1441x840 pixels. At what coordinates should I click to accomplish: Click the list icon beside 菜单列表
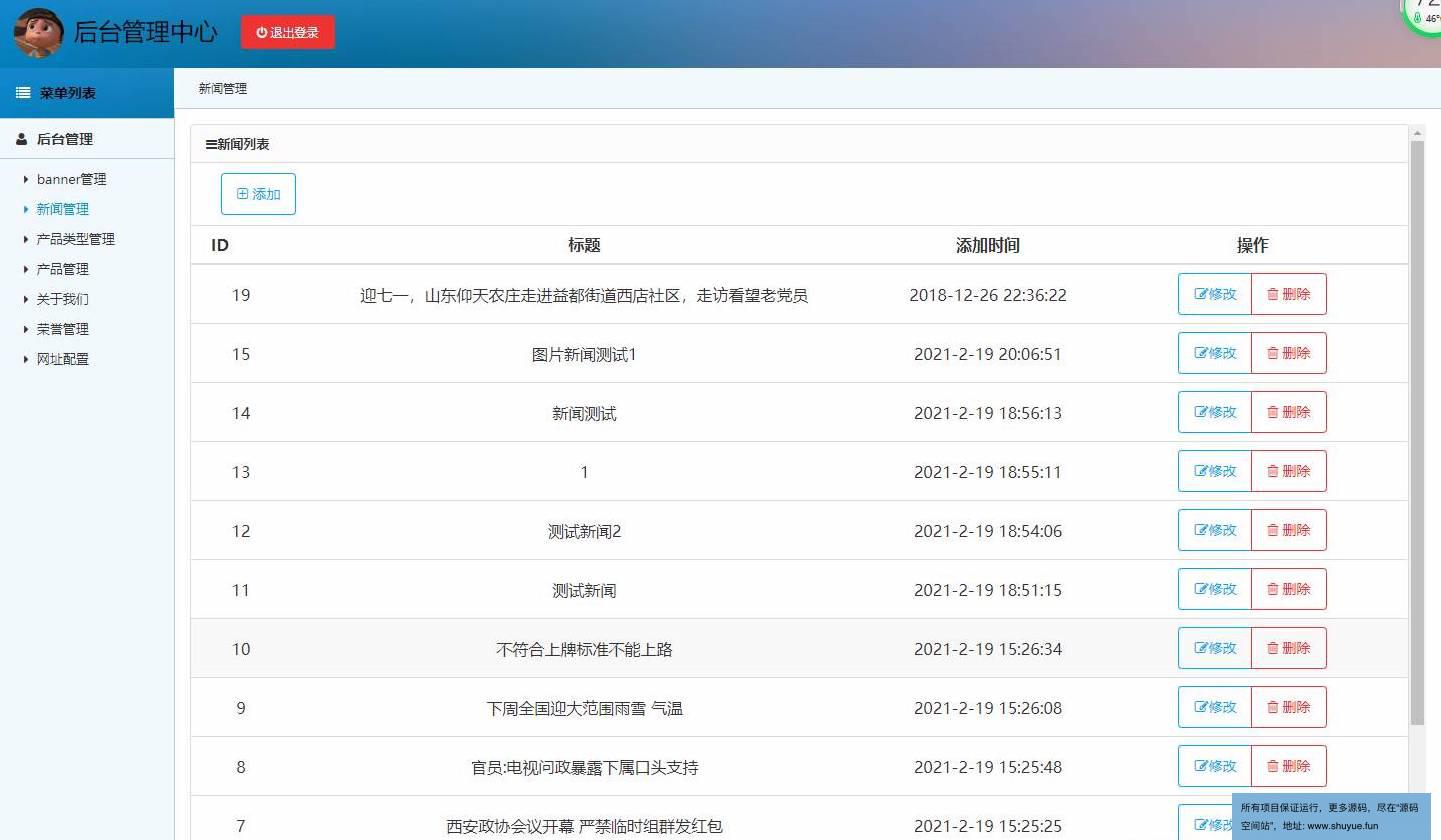tap(23, 93)
